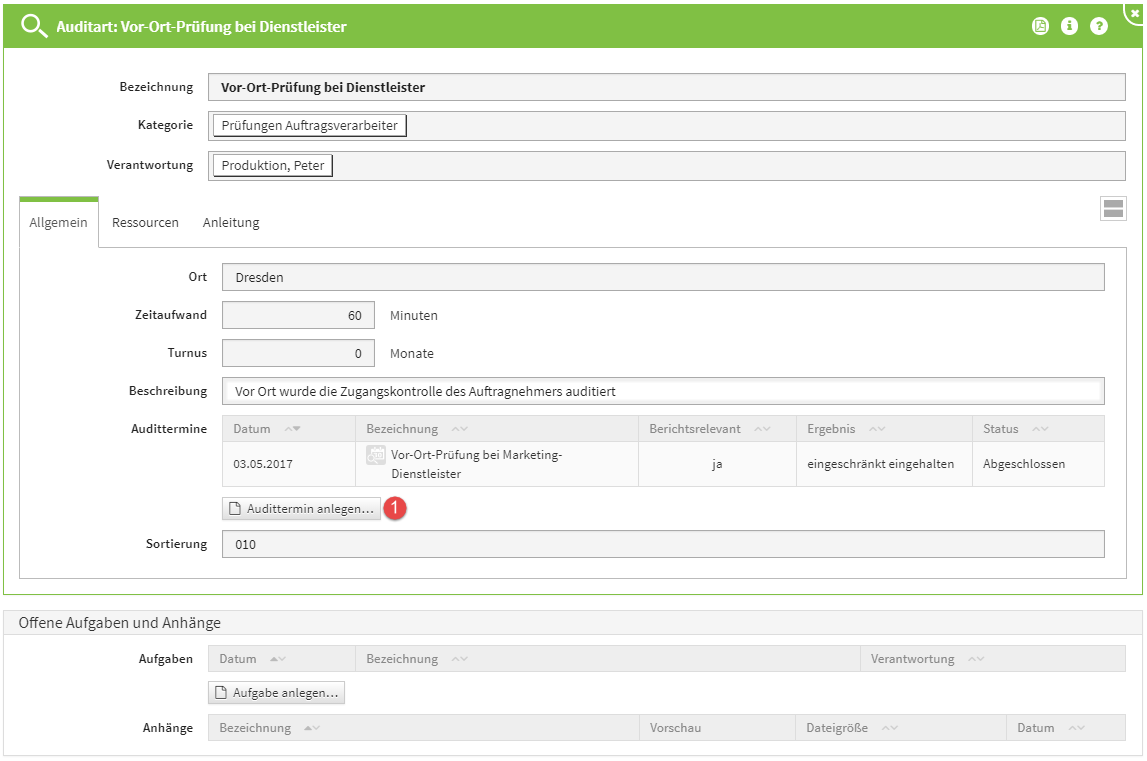
Task: Click calendar icon of Vor-Ort-Prüfung audit entry
Action: click(376, 455)
